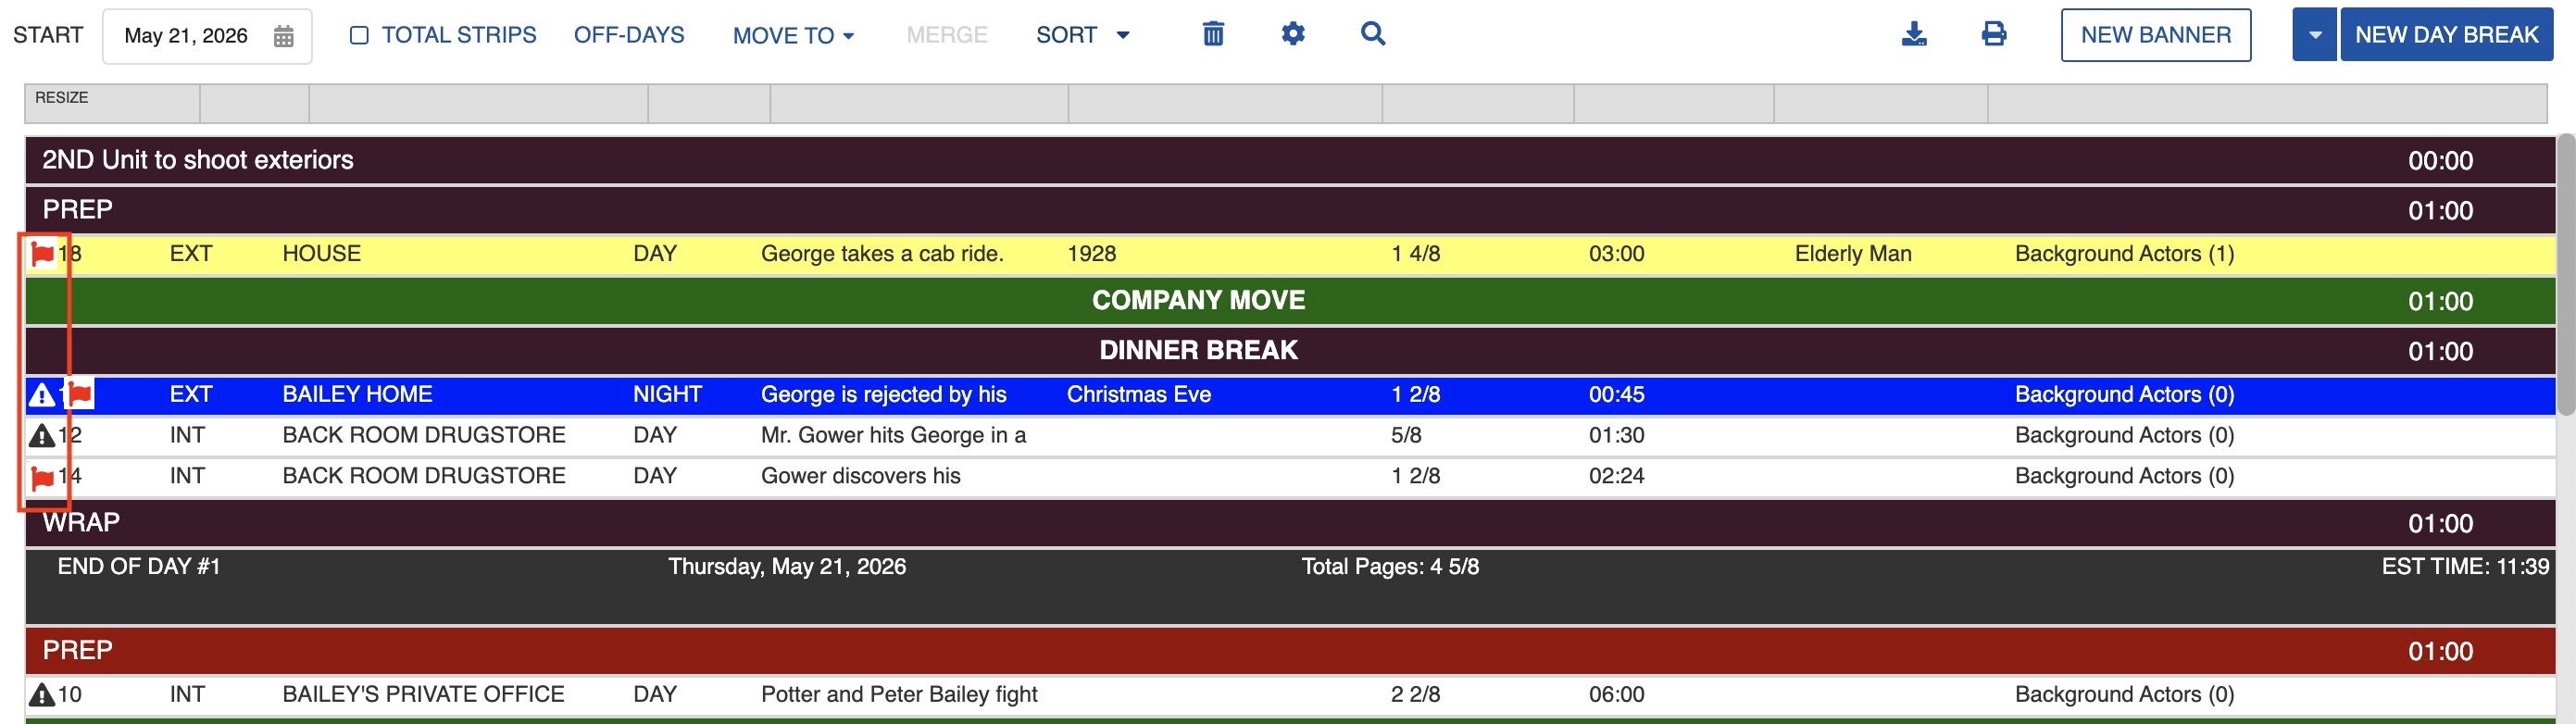Click 'Potter and Peter Bailey fight' description

899,695
